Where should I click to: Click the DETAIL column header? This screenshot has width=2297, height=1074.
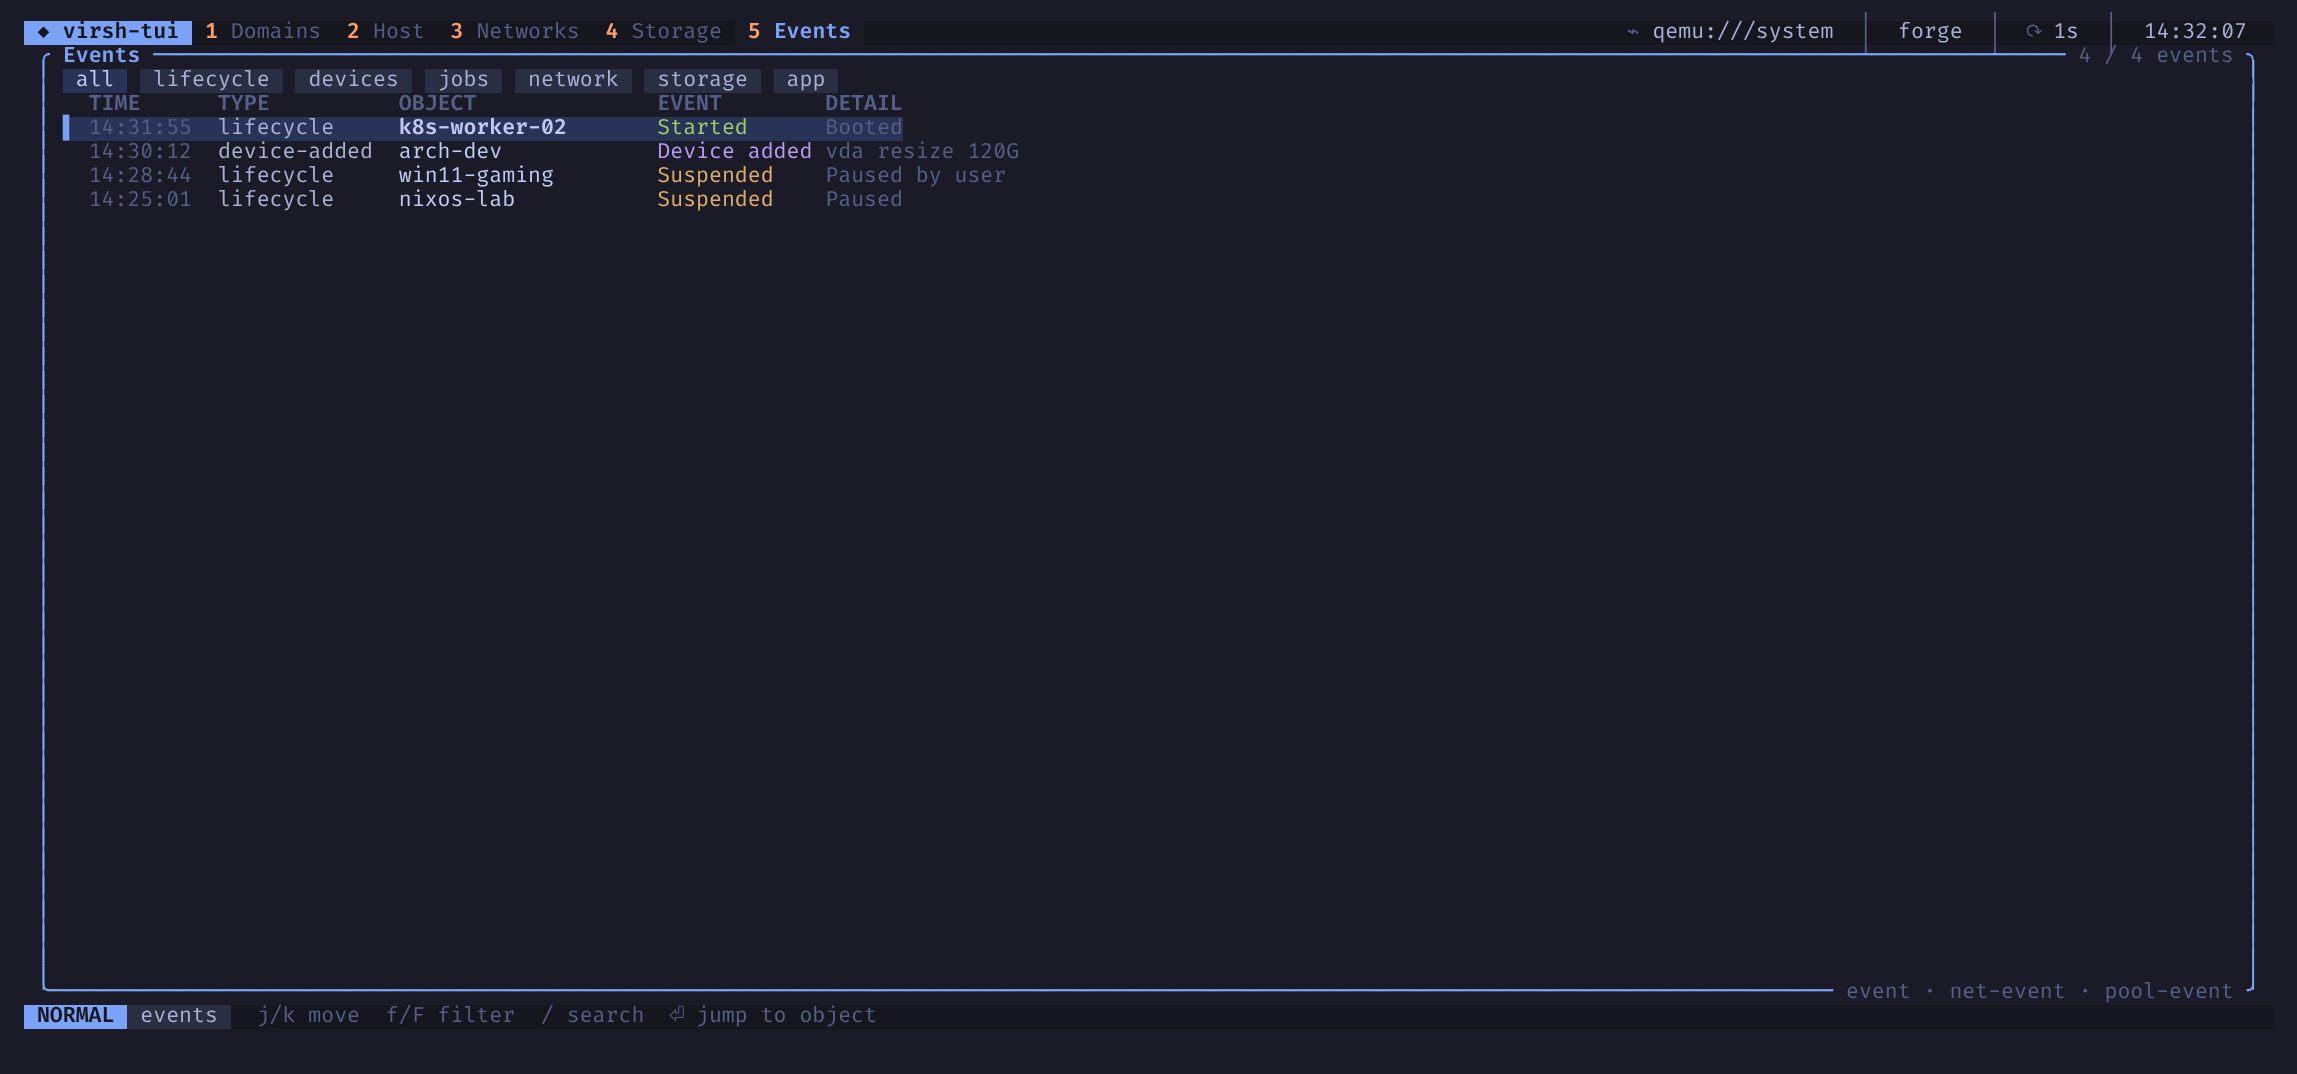click(x=863, y=104)
